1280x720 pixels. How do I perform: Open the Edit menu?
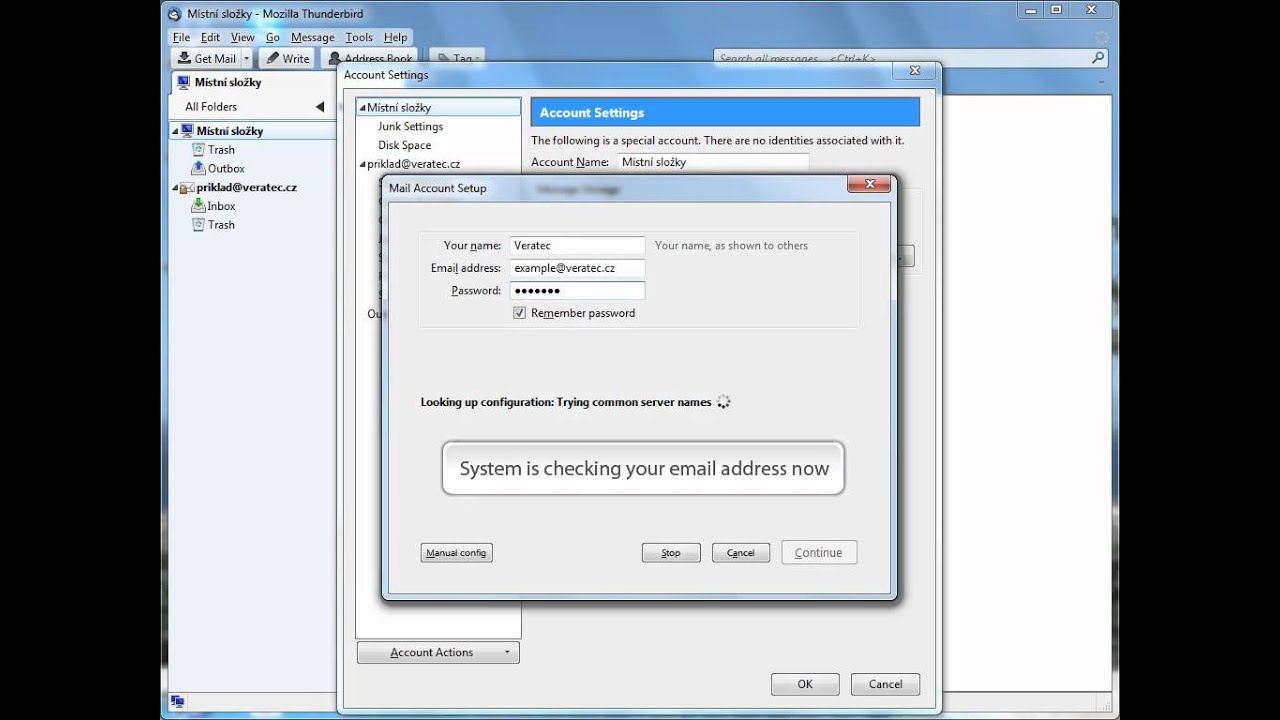pyautogui.click(x=210, y=37)
